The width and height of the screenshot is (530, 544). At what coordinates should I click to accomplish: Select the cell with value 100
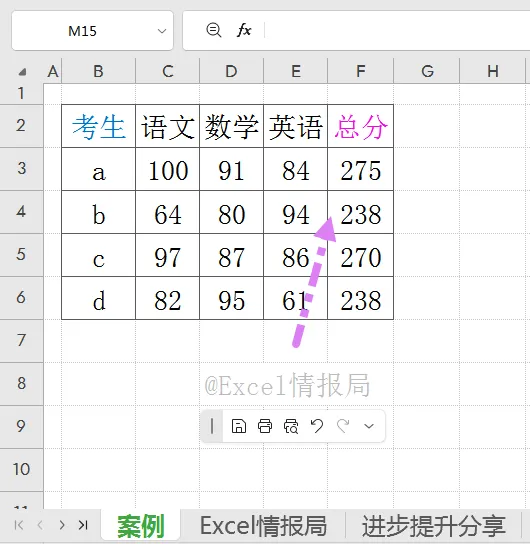pyautogui.click(x=168, y=169)
